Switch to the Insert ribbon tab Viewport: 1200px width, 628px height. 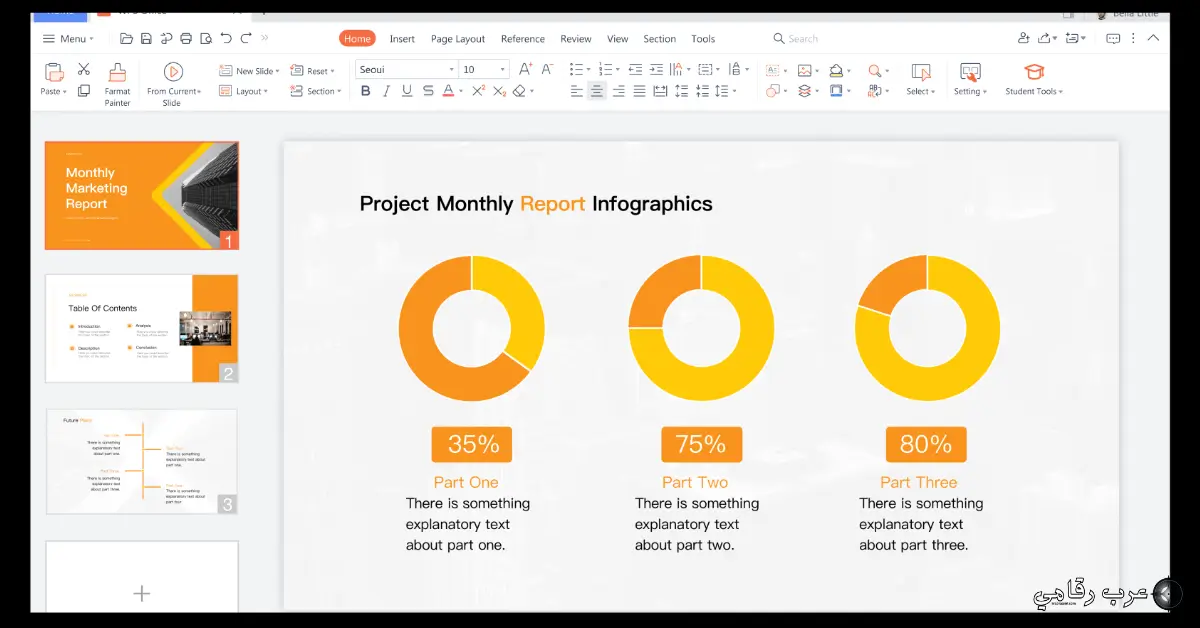pyautogui.click(x=402, y=38)
